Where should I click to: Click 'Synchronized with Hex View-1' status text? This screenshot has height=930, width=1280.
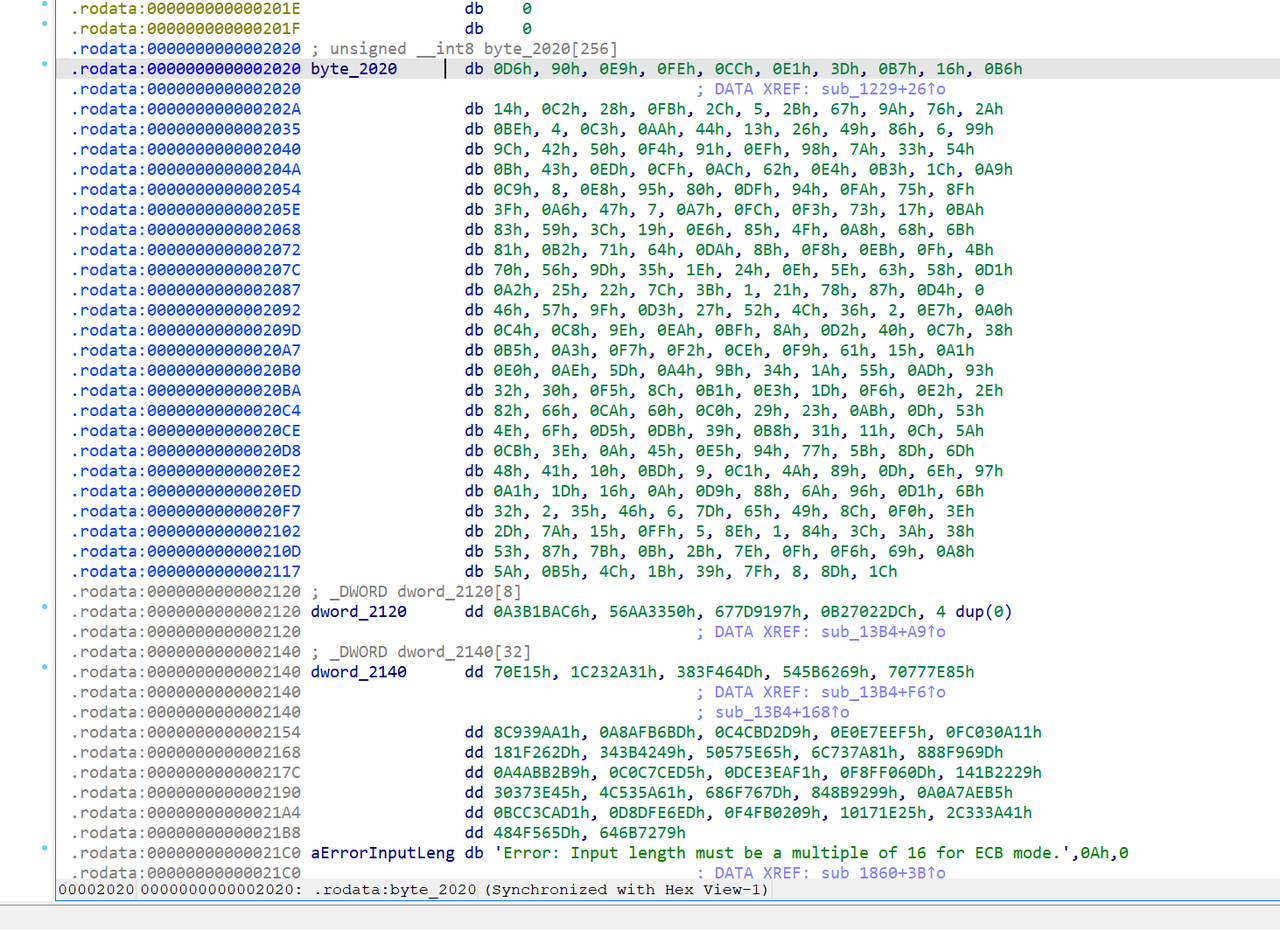click(626, 889)
